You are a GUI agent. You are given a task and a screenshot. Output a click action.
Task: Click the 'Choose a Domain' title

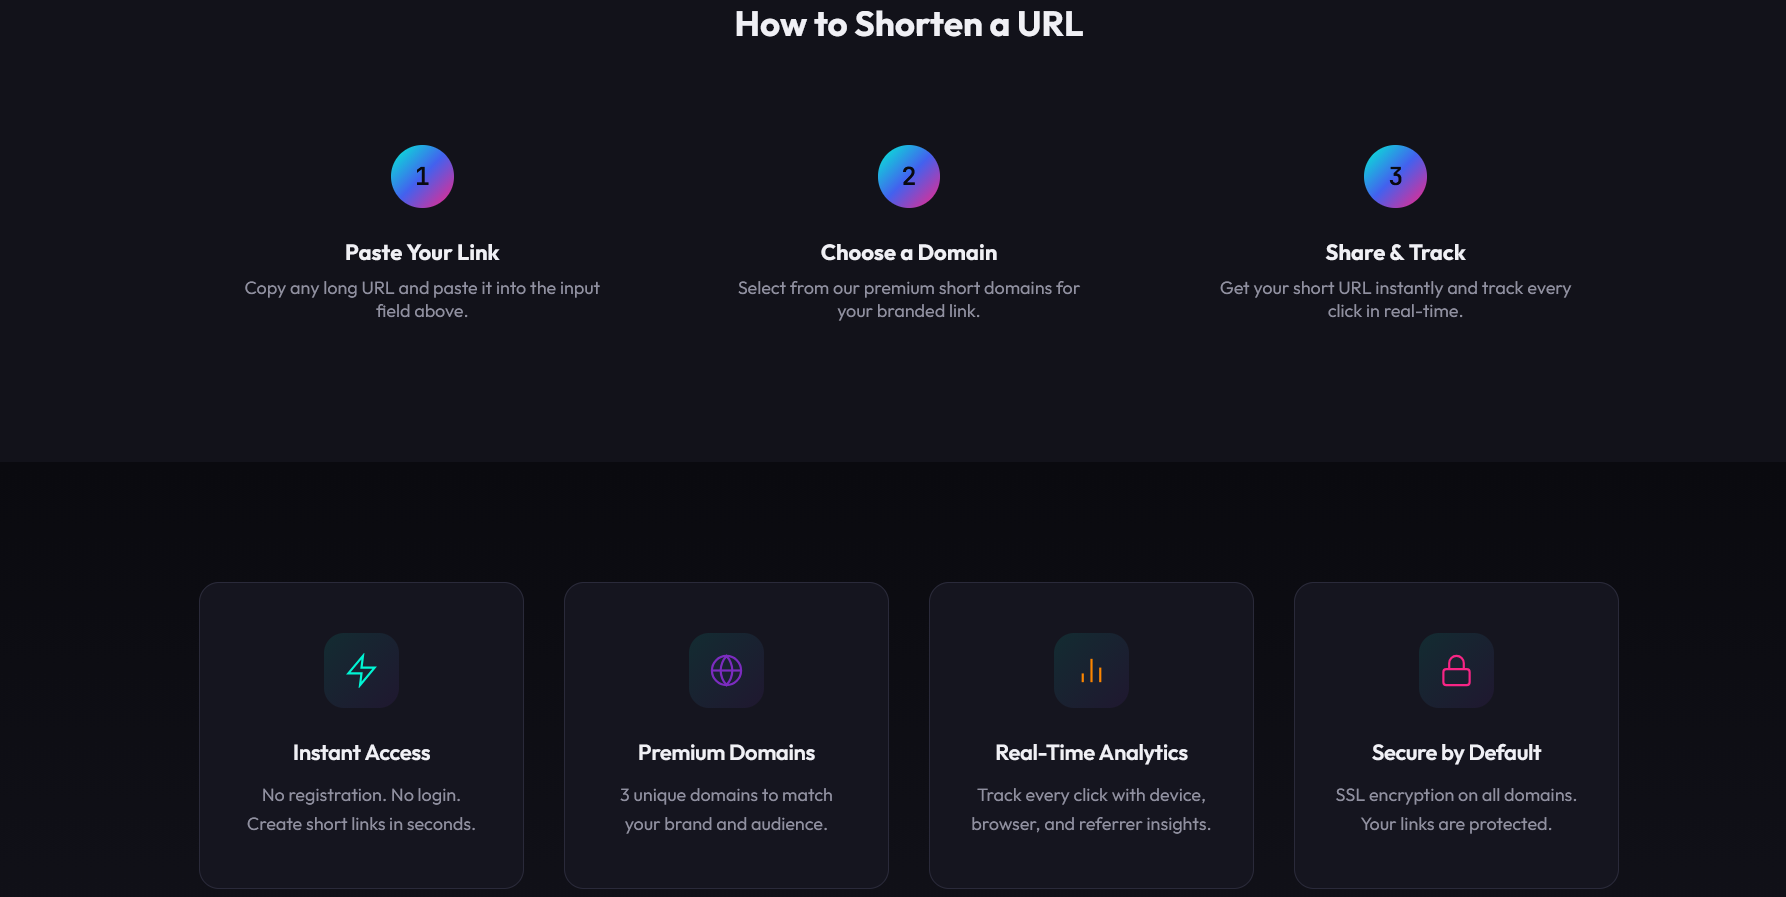[909, 253]
